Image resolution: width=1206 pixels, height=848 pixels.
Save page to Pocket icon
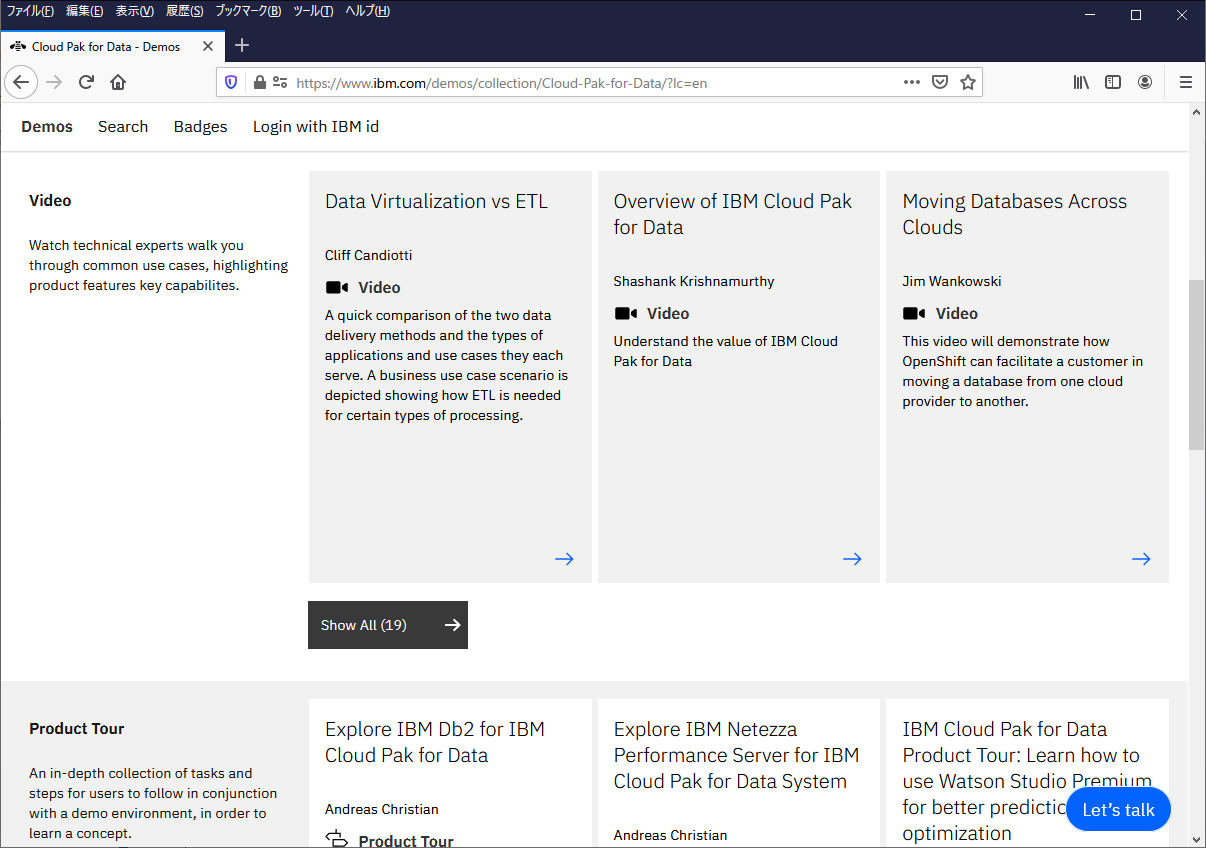[x=940, y=82]
